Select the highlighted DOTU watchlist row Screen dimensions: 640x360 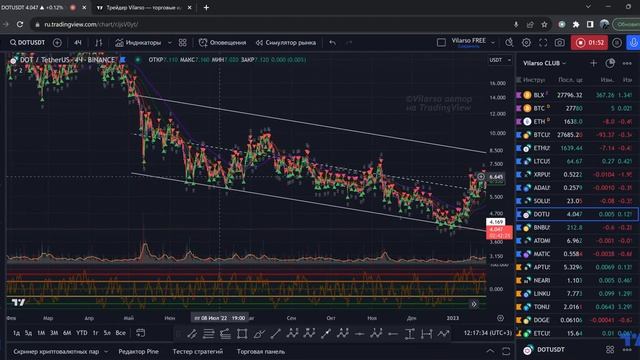tap(578, 214)
